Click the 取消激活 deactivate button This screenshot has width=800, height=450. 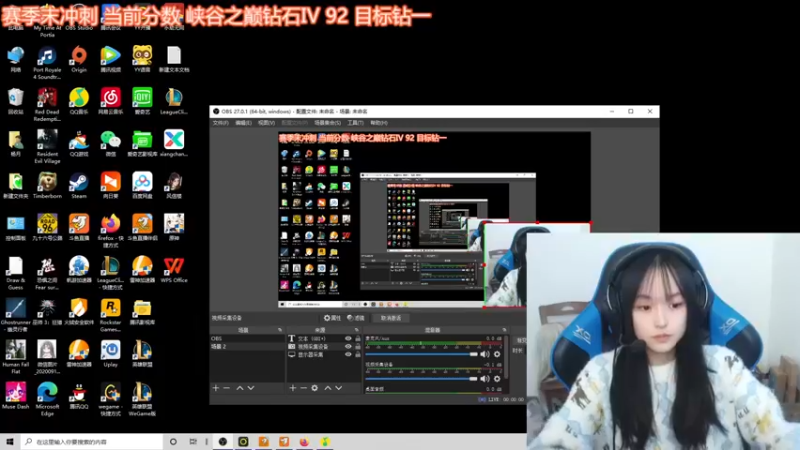pyautogui.click(x=391, y=318)
